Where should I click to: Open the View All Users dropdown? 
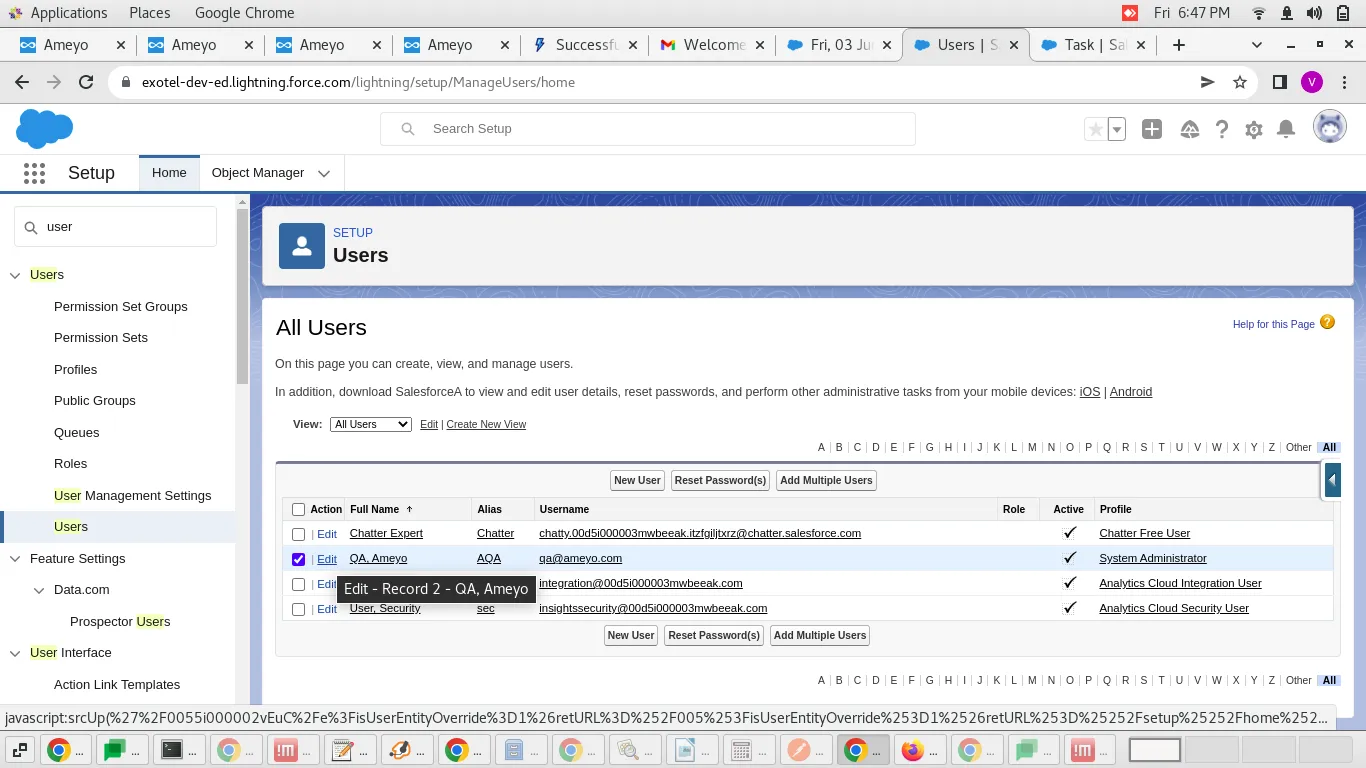point(370,424)
